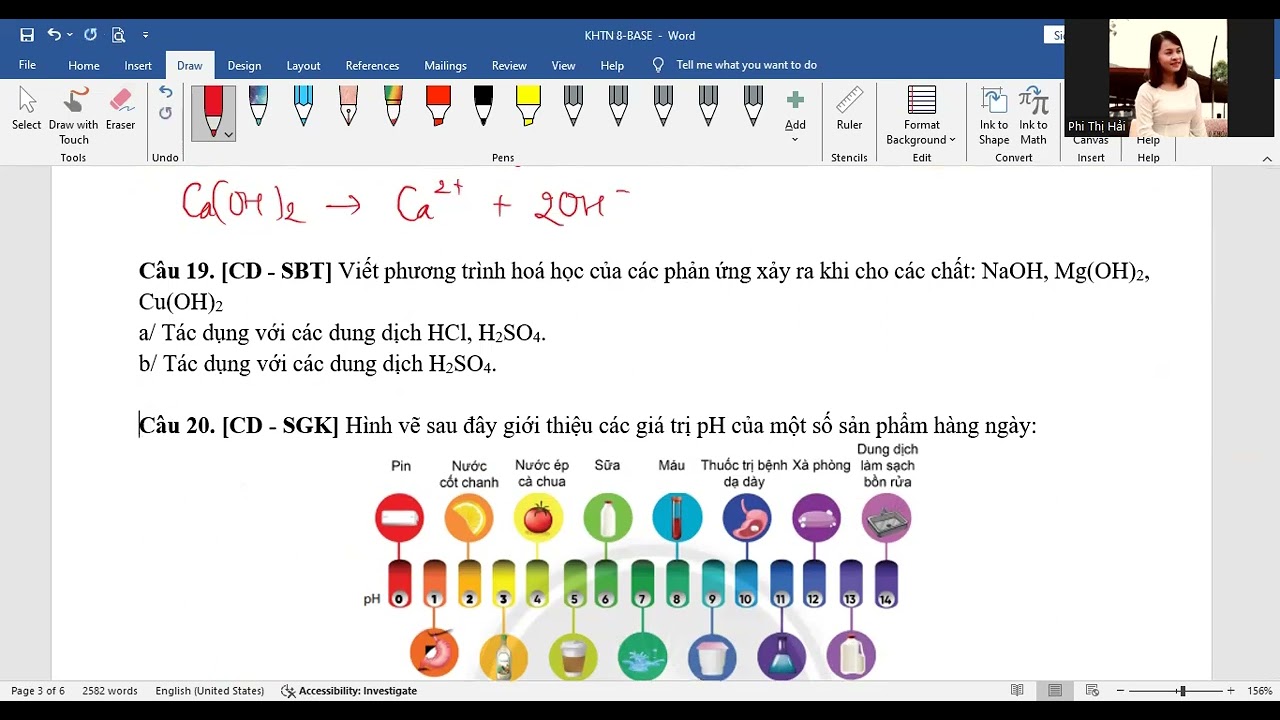Image resolution: width=1280 pixels, height=720 pixels.
Task: Select the galaxy-pattern pen
Action: click(x=258, y=106)
